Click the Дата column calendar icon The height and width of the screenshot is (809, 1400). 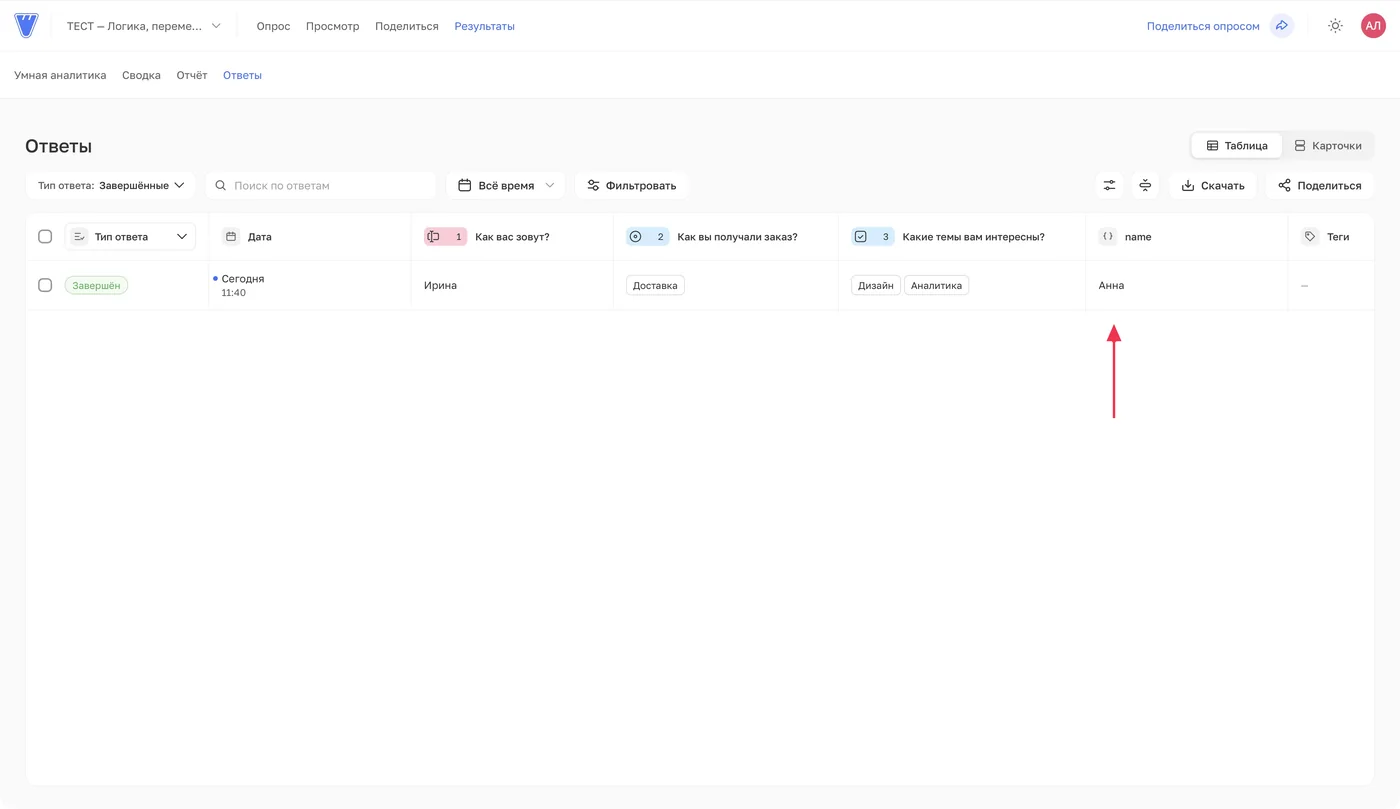point(231,237)
